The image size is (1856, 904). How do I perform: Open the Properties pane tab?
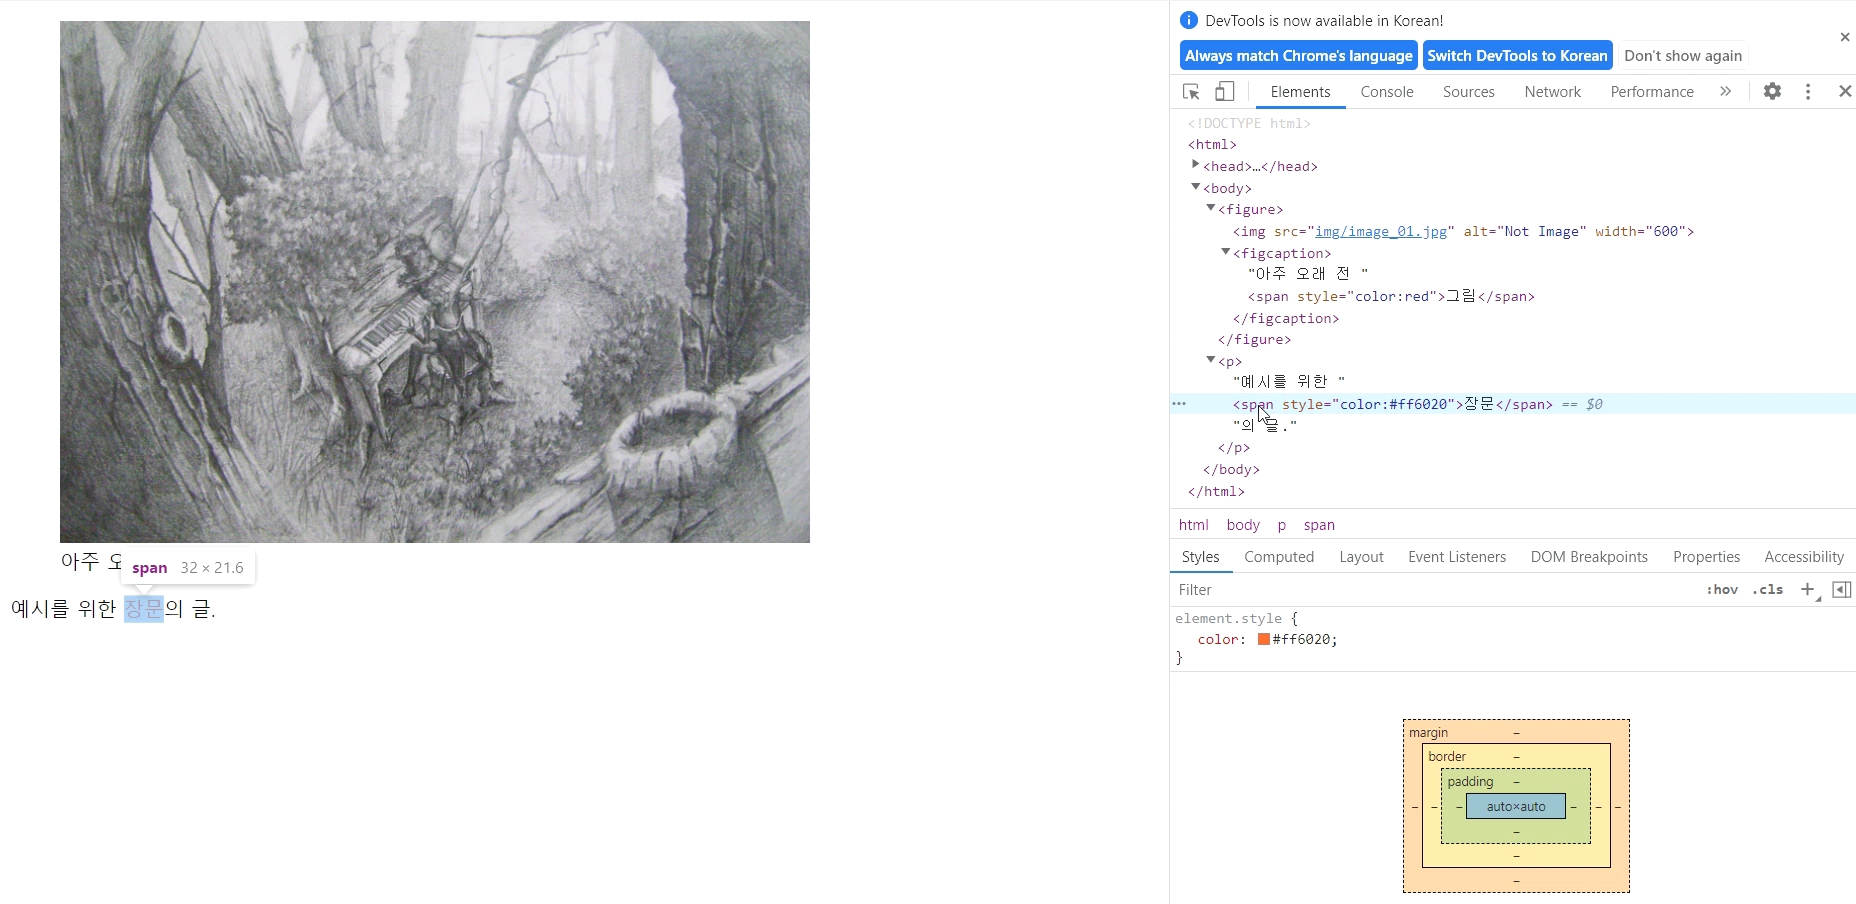[x=1706, y=557]
